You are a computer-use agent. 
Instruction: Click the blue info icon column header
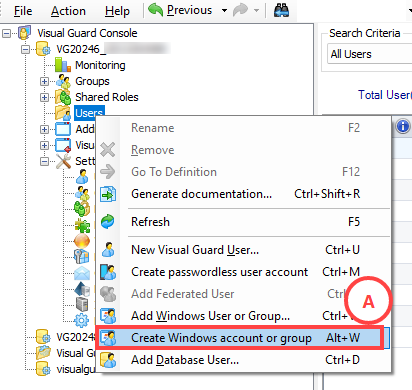pyautogui.click(x=403, y=127)
